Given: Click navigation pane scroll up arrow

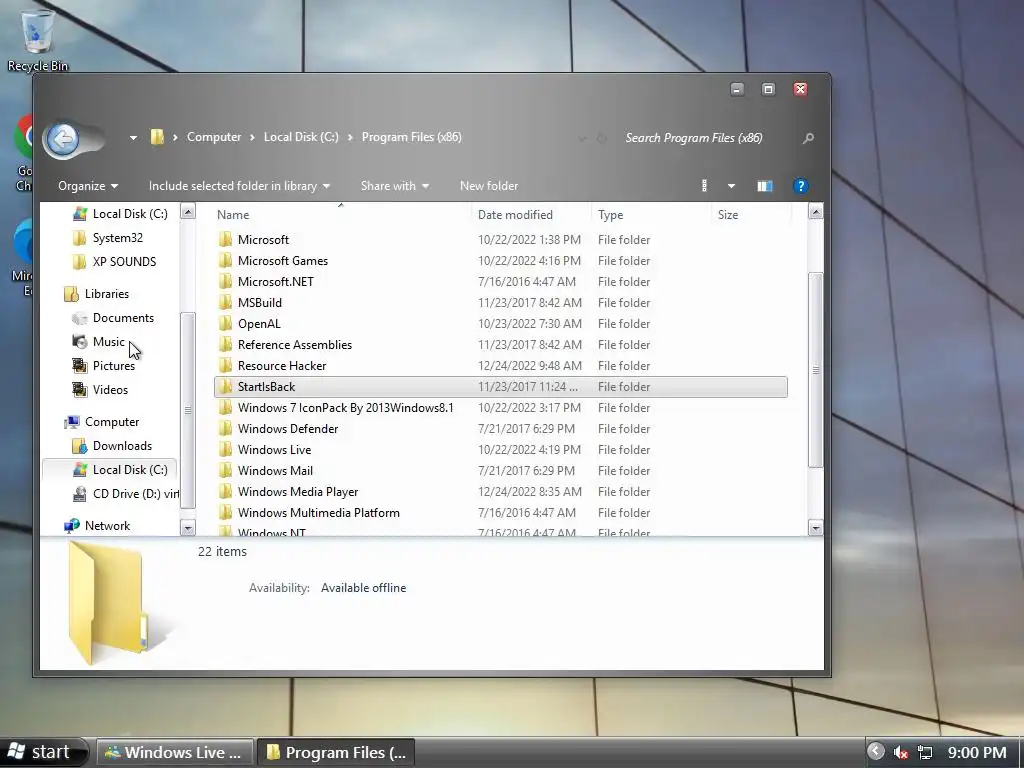Looking at the screenshot, I should click(188, 212).
